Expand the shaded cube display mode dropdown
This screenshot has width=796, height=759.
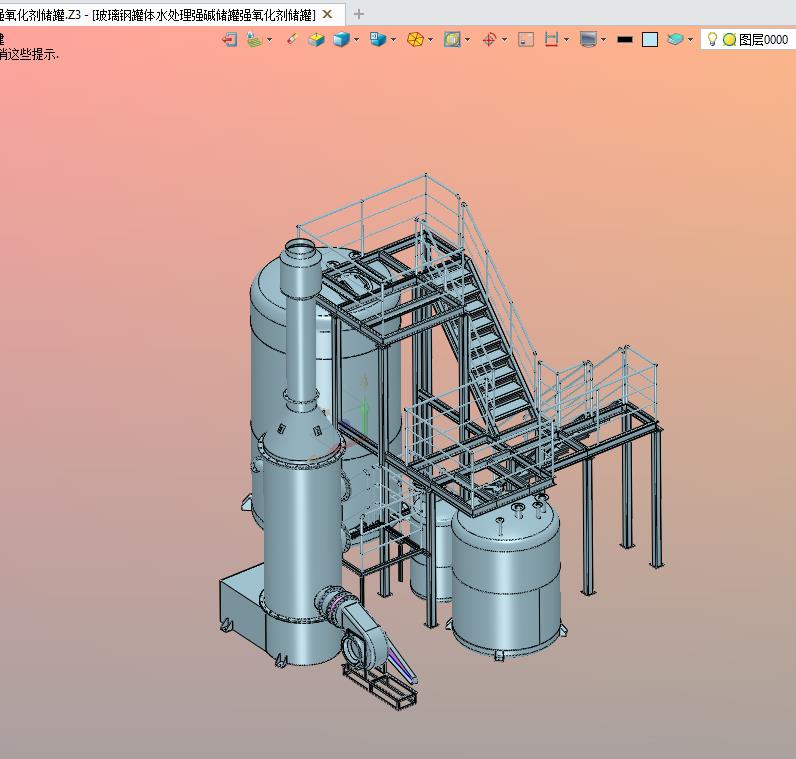tap(357, 40)
